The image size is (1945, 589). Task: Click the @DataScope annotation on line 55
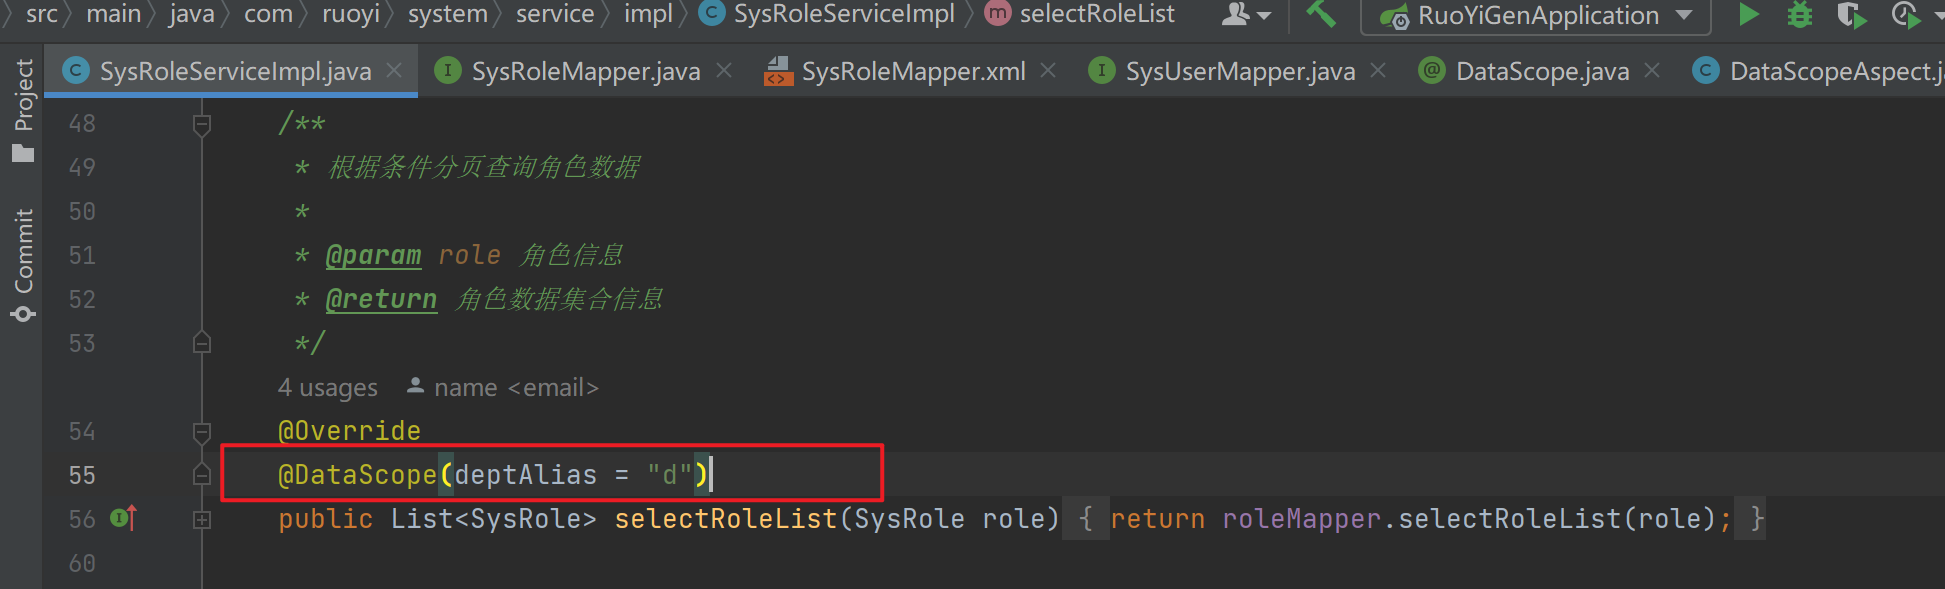point(357,474)
